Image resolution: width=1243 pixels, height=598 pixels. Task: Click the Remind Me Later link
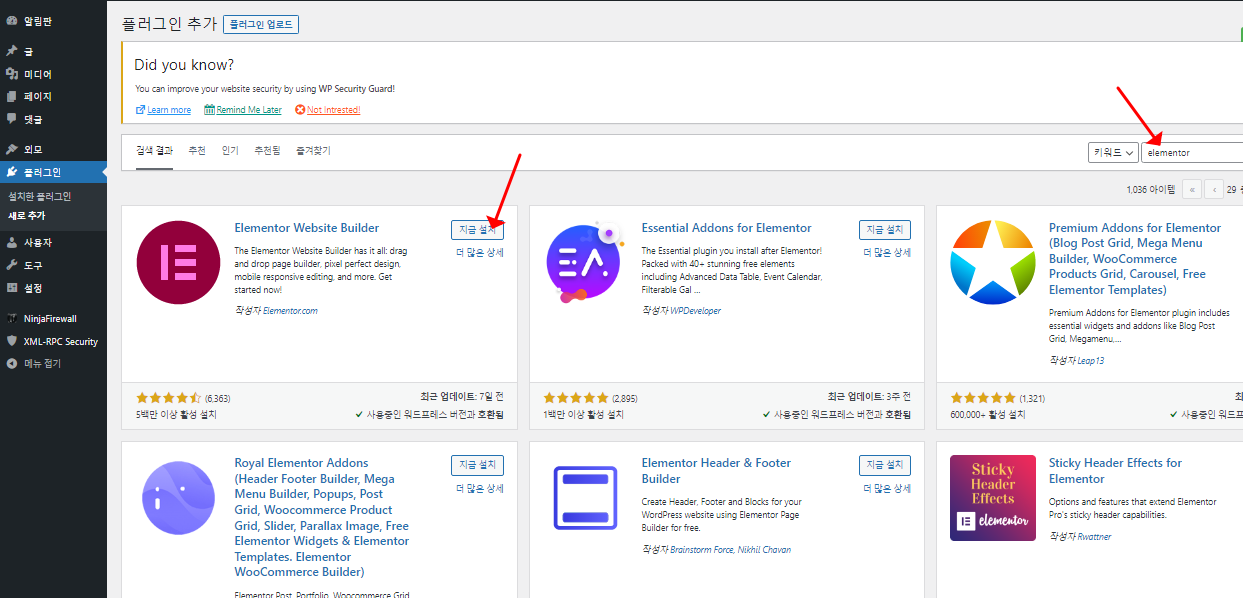pos(249,110)
